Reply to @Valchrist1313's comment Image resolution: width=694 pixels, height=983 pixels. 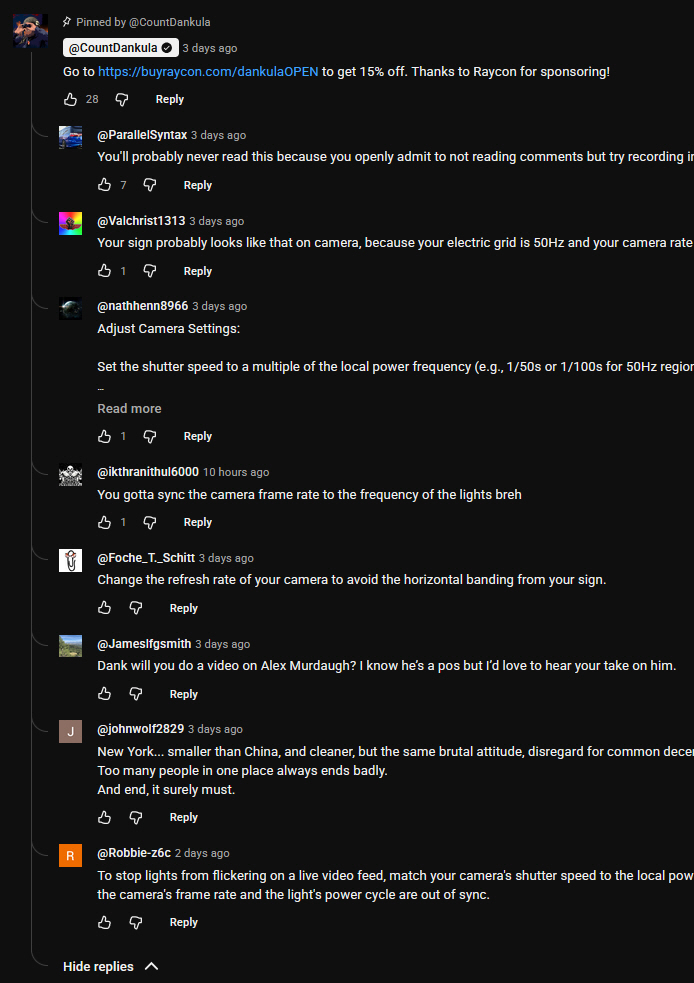click(197, 271)
